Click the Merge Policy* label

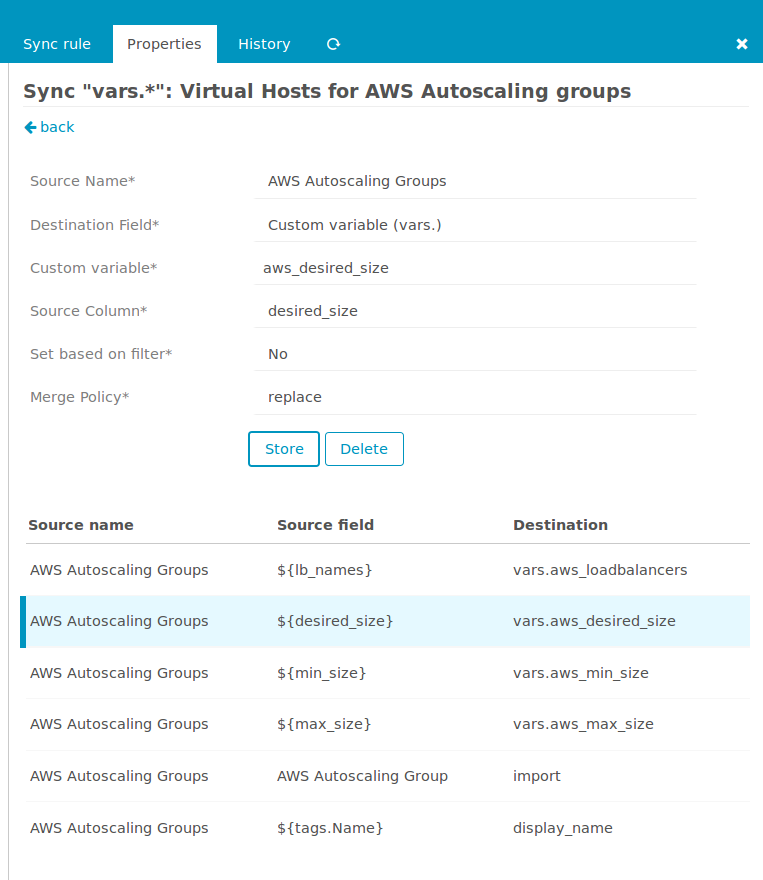pyautogui.click(x=80, y=397)
